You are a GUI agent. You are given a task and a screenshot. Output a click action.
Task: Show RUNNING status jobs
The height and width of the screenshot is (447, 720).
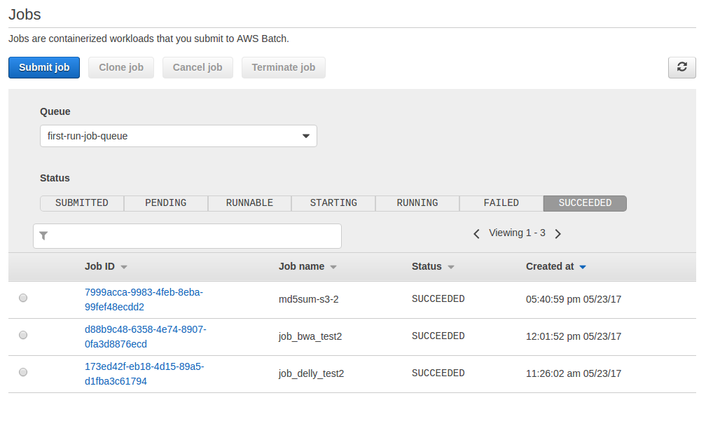[x=417, y=203]
